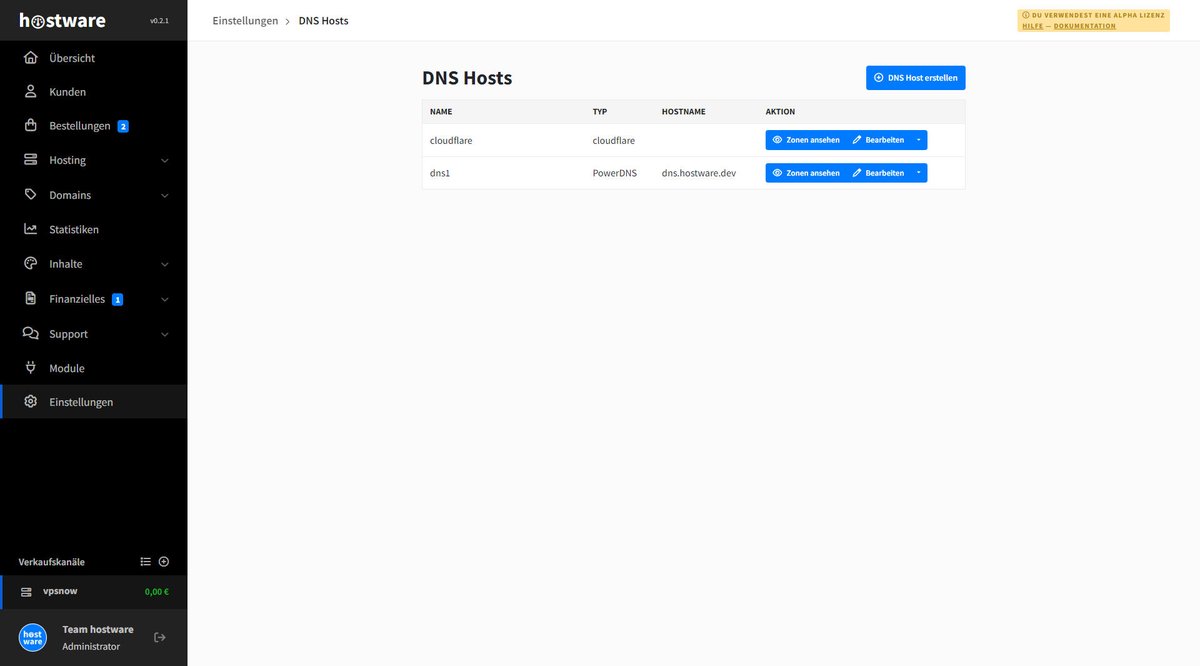Viewport: 1200px width, 666px height.
Task: Select the vpsnow sales channel
Action: click(x=93, y=592)
